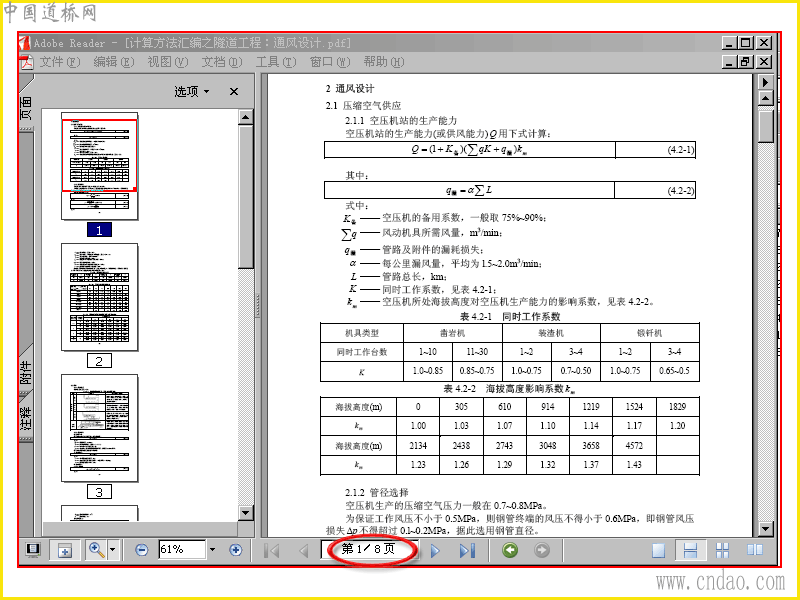Open the zoom percentage dropdown arrow
This screenshot has height=600, width=800.
tap(213, 550)
